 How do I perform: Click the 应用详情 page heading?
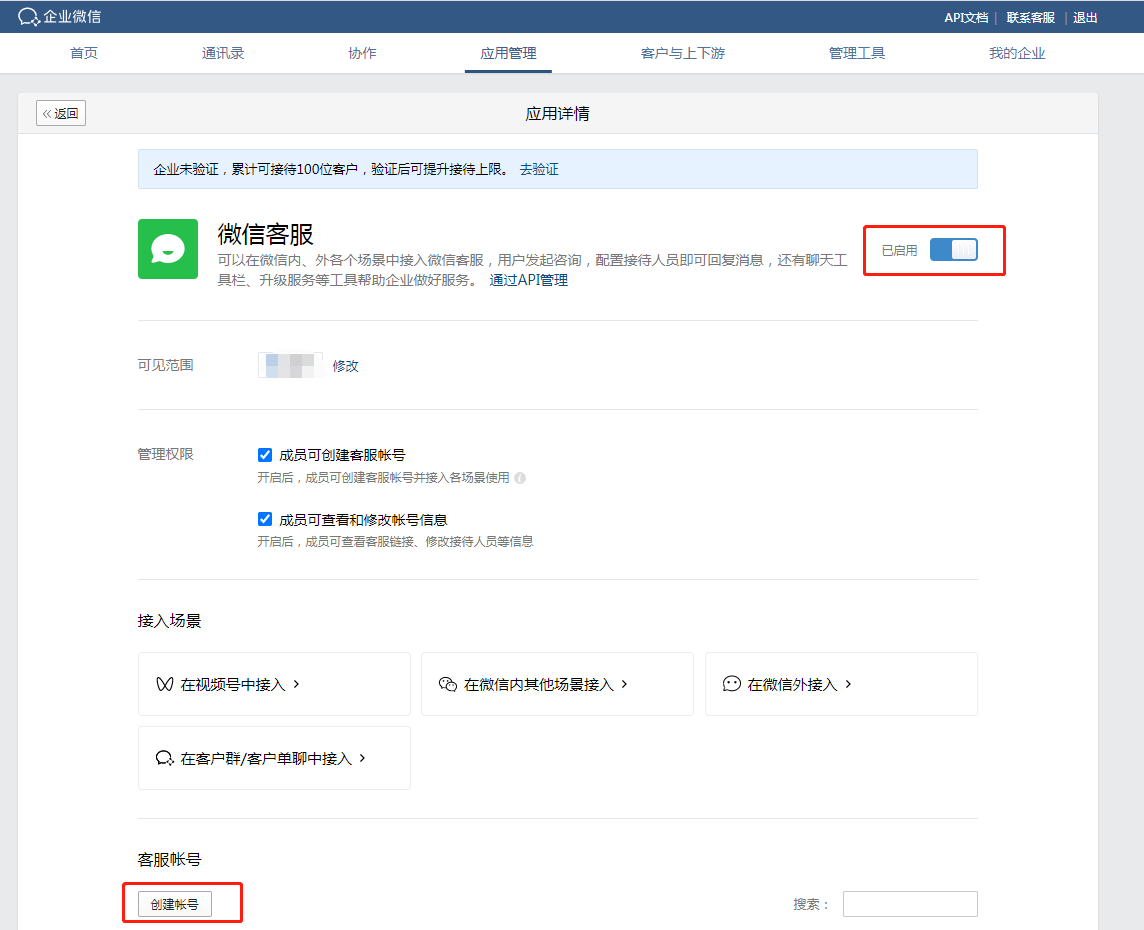click(557, 114)
